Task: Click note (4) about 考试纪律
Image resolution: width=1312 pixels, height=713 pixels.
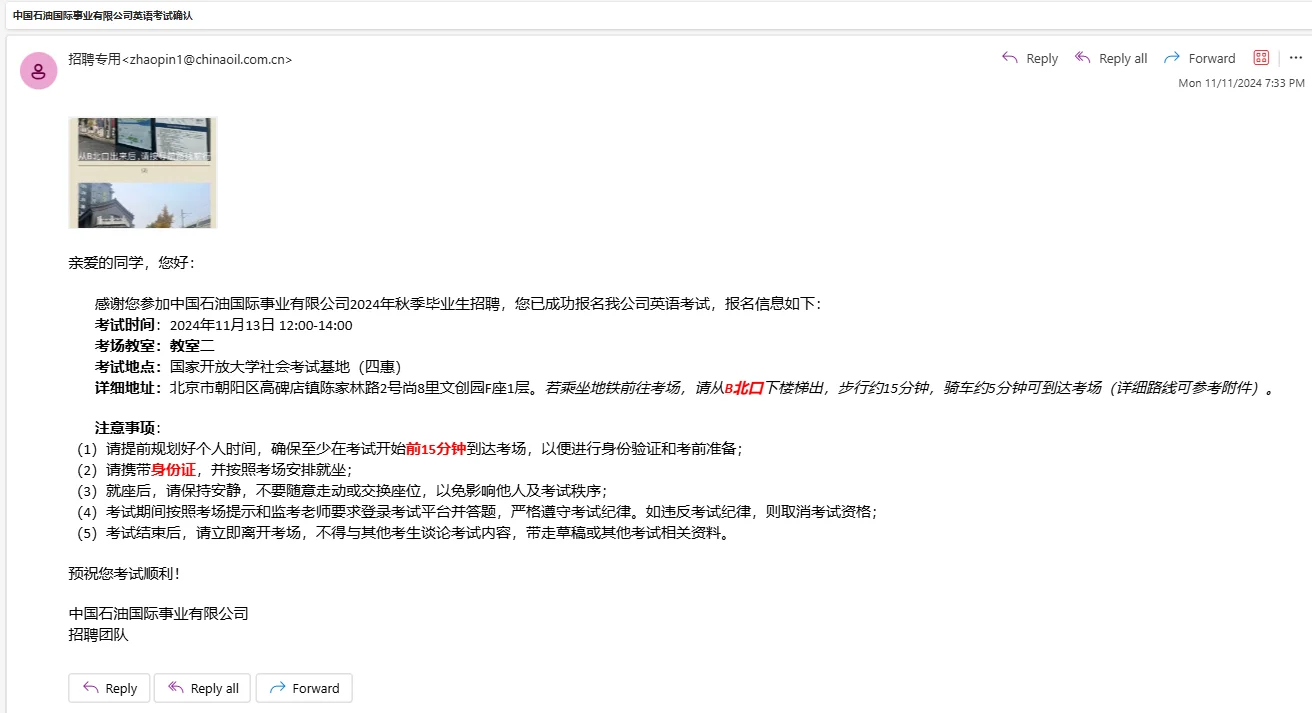Action: coord(476,511)
